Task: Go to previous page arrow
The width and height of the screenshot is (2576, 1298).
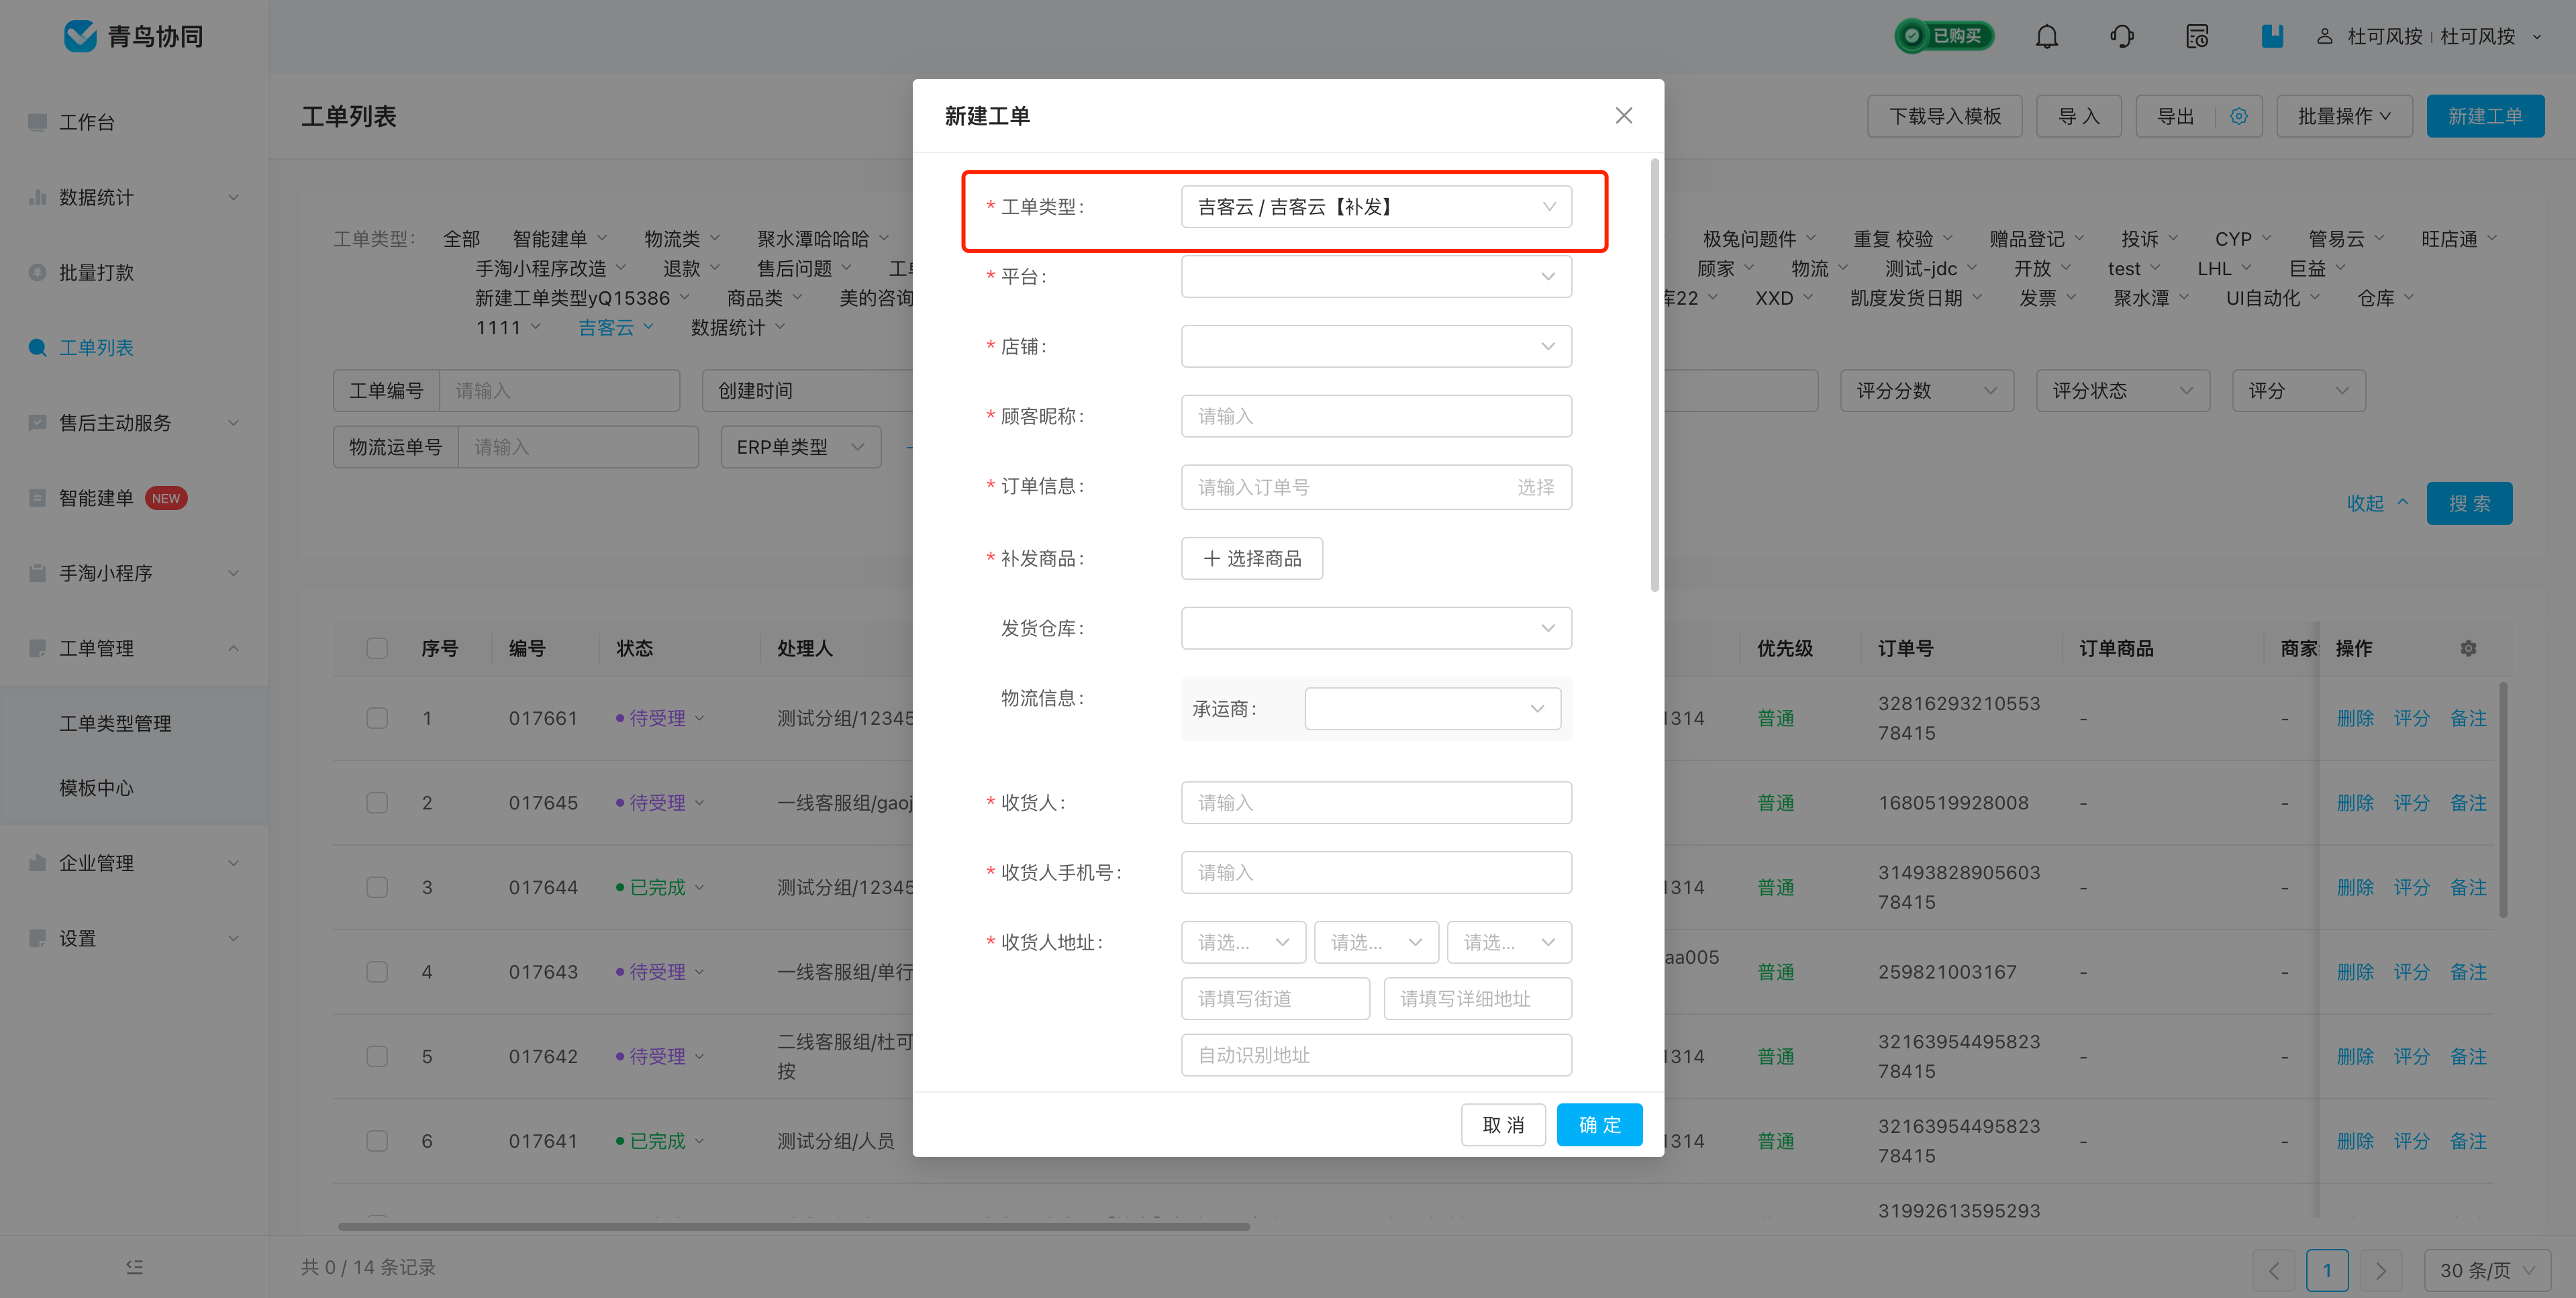Action: (2274, 1270)
